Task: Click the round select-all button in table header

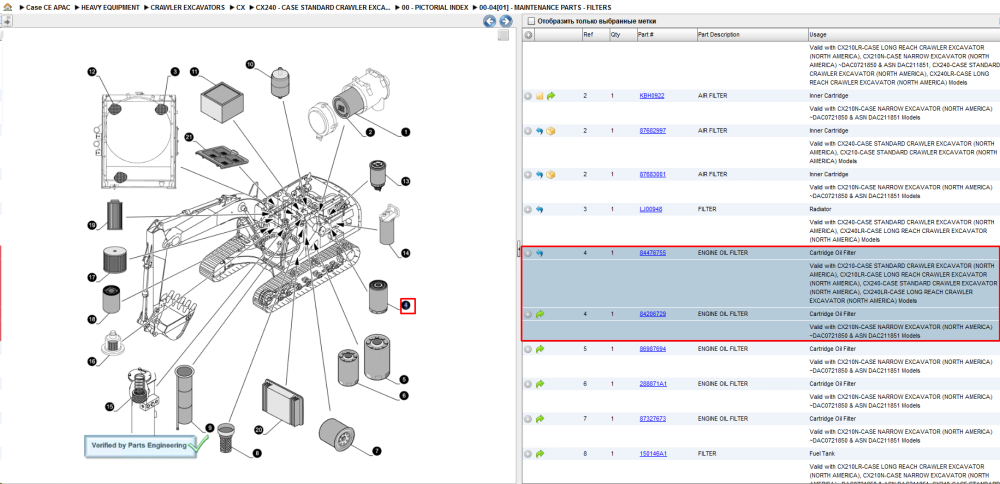Action: (x=528, y=35)
